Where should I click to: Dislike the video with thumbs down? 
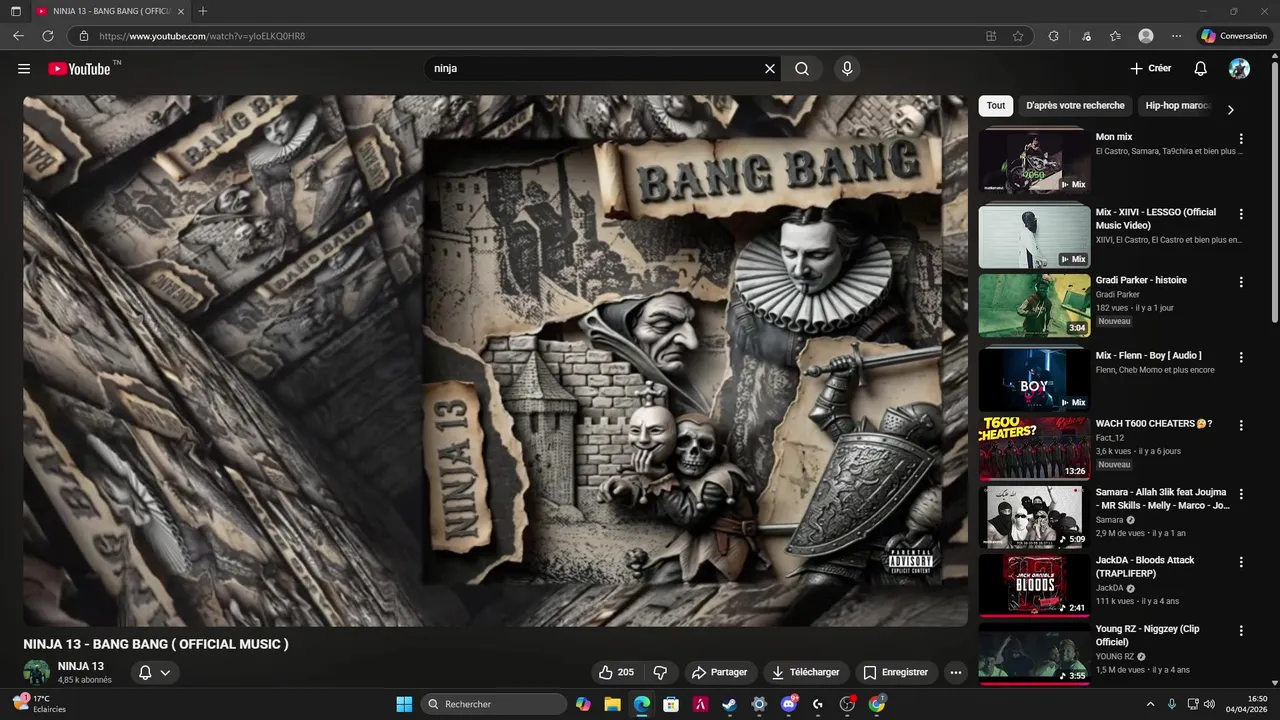tap(660, 672)
